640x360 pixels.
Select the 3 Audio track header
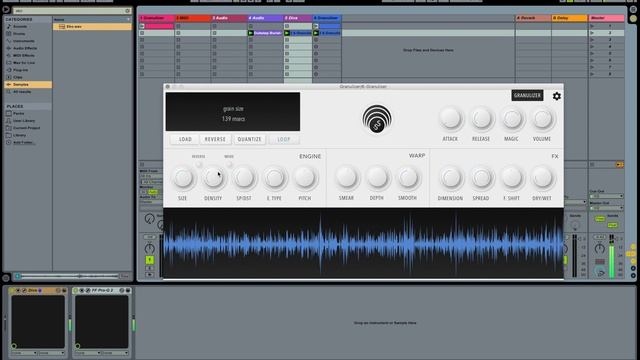coord(229,18)
